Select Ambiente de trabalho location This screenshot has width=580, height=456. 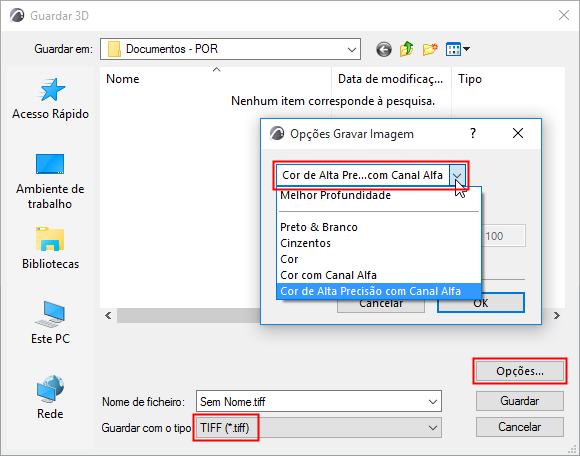50,181
